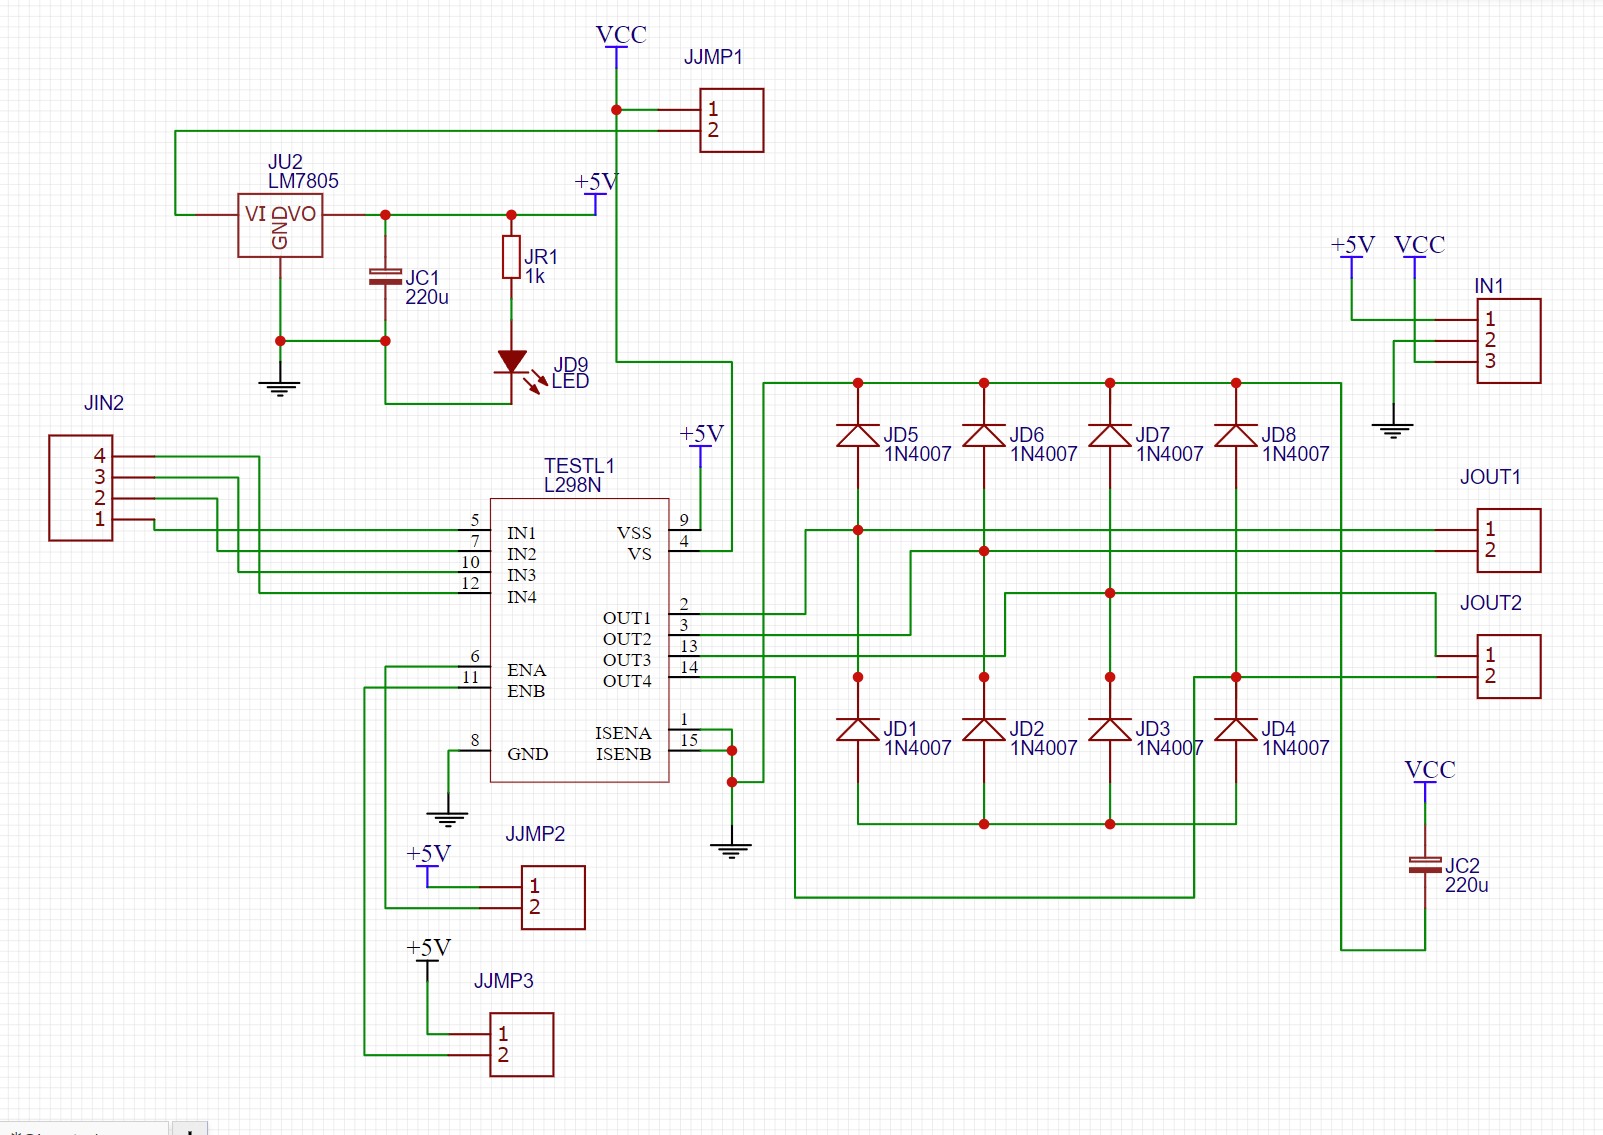Image resolution: width=1603 pixels, height=1135 pixels.
Task: Select diode JD3 symbol
Action: coord(1110,730)
